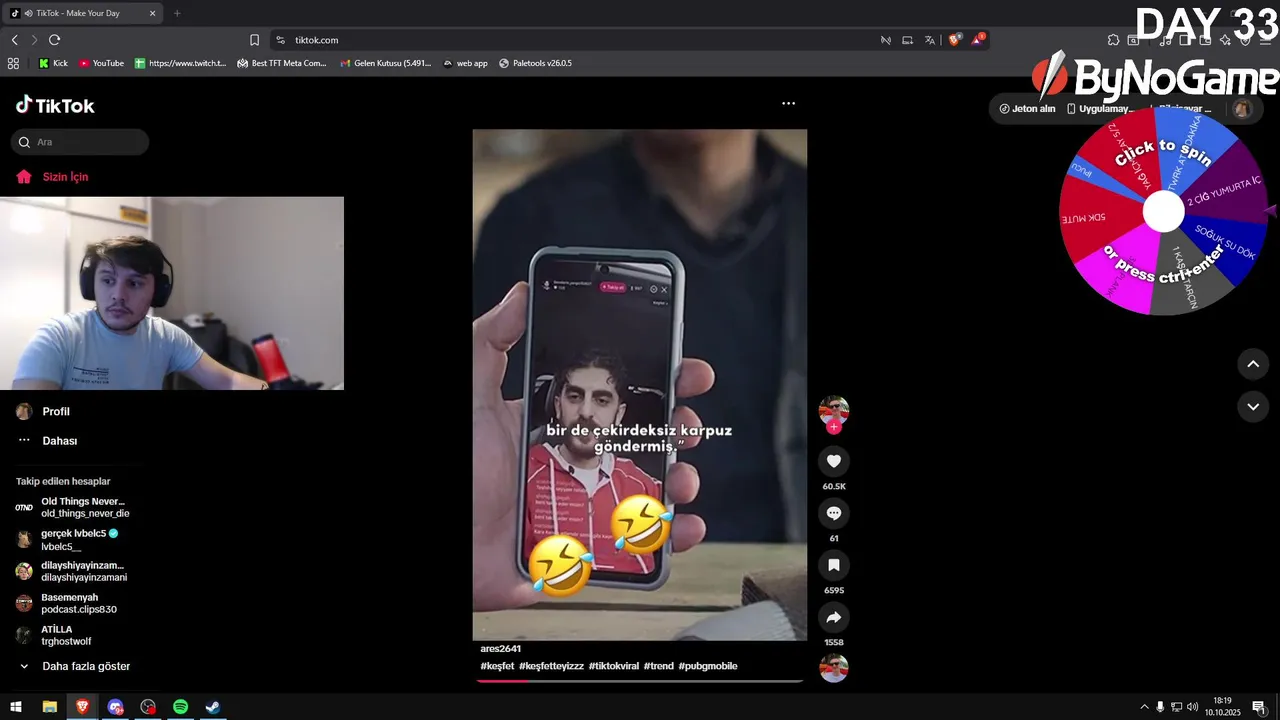Open a new browser tab

click(x=177, y=13)
